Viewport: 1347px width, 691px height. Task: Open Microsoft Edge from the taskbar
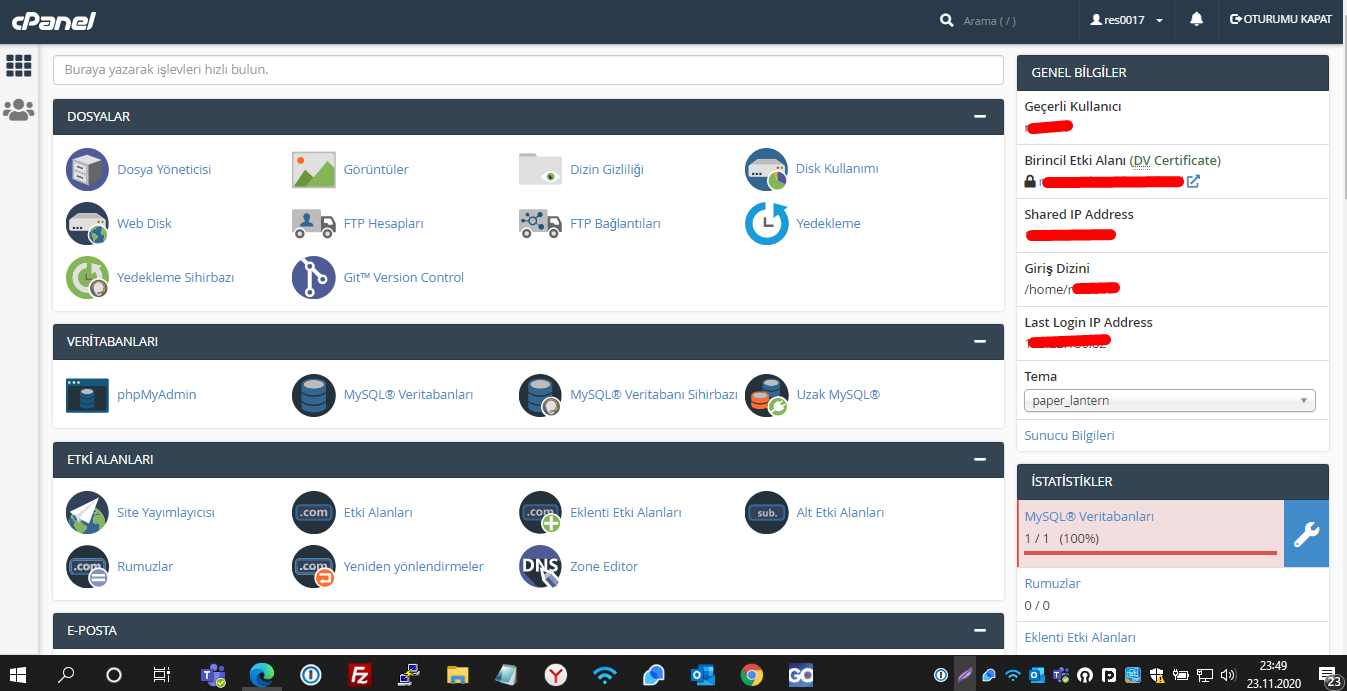(x=262, y=674)
